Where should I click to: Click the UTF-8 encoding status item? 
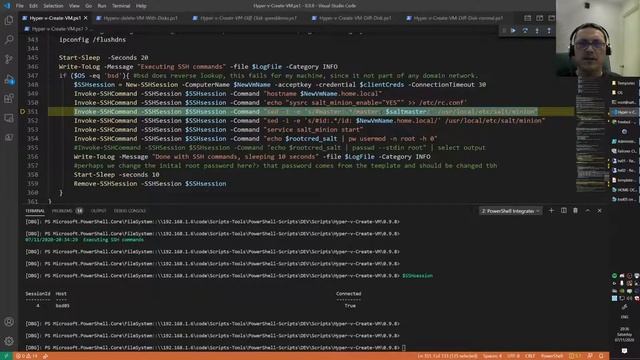point(513,356)
